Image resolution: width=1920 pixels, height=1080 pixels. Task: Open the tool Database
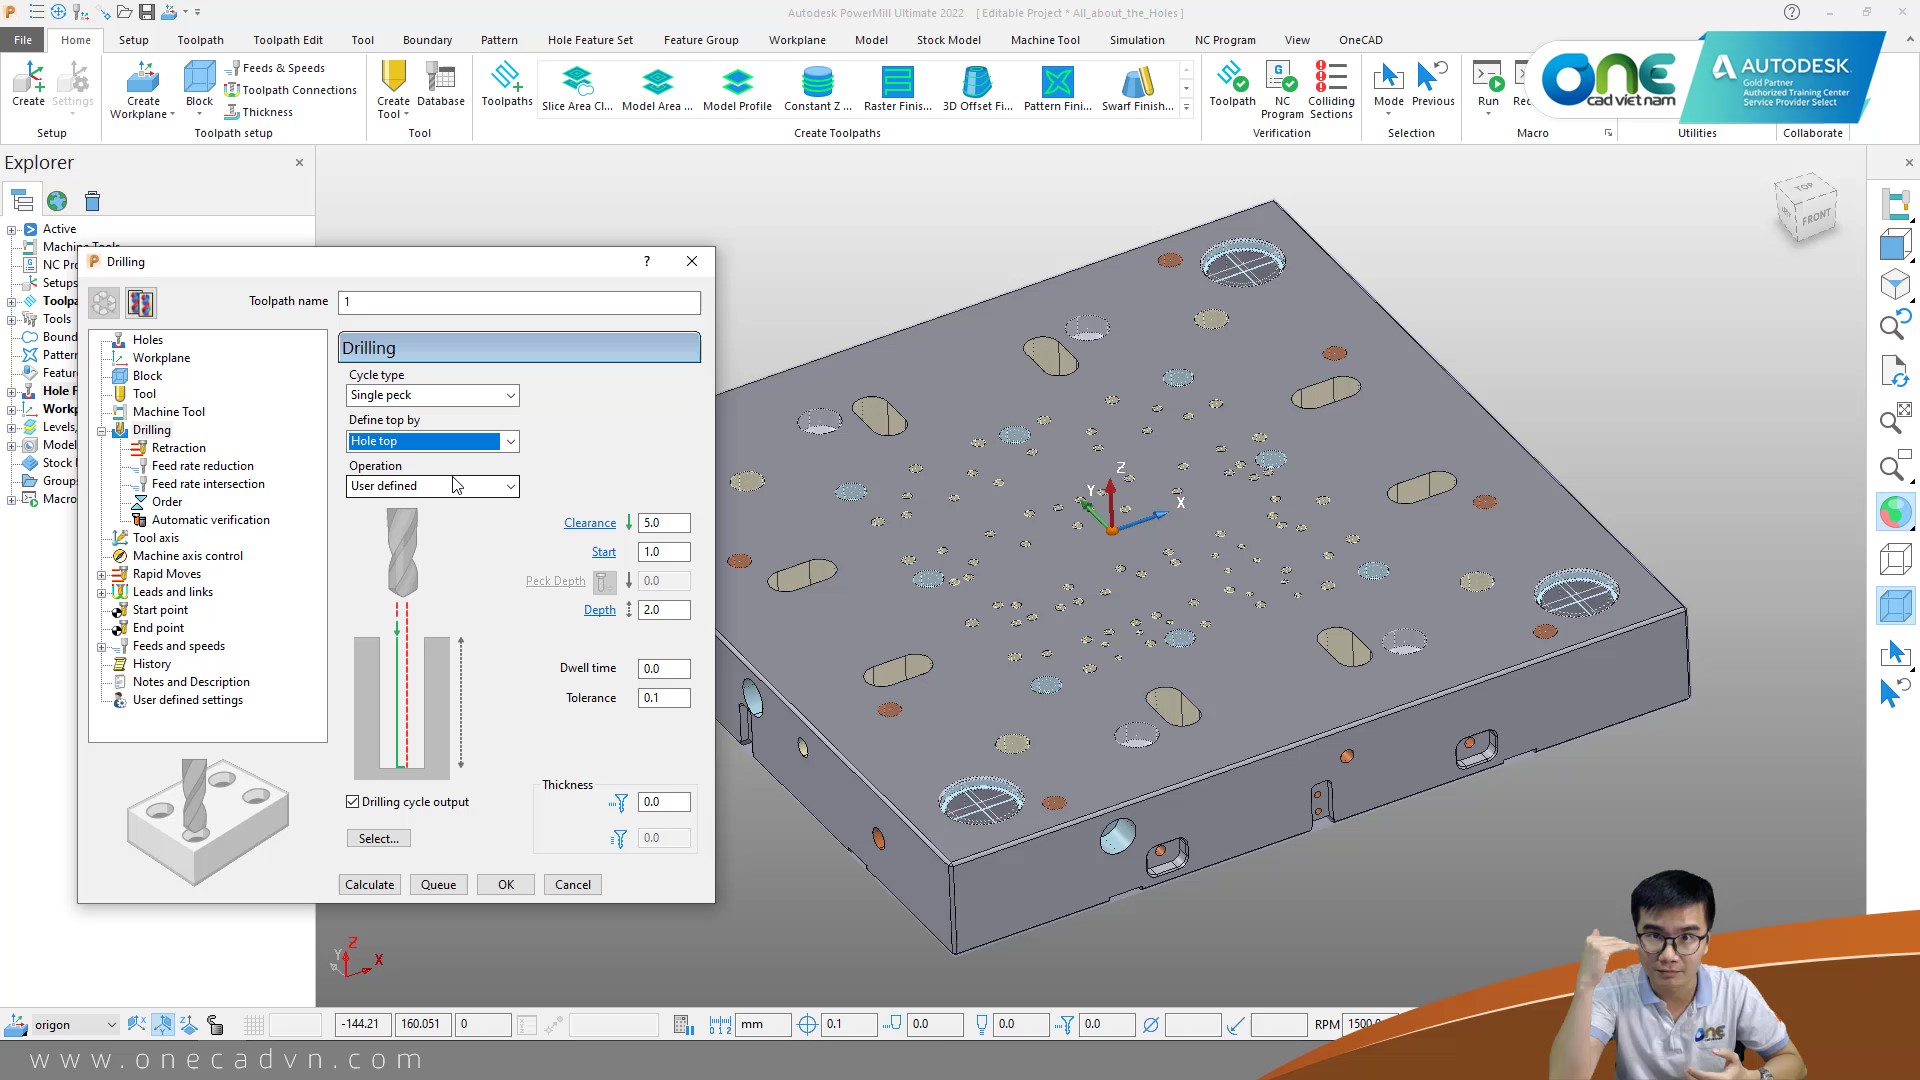[441, 84]
